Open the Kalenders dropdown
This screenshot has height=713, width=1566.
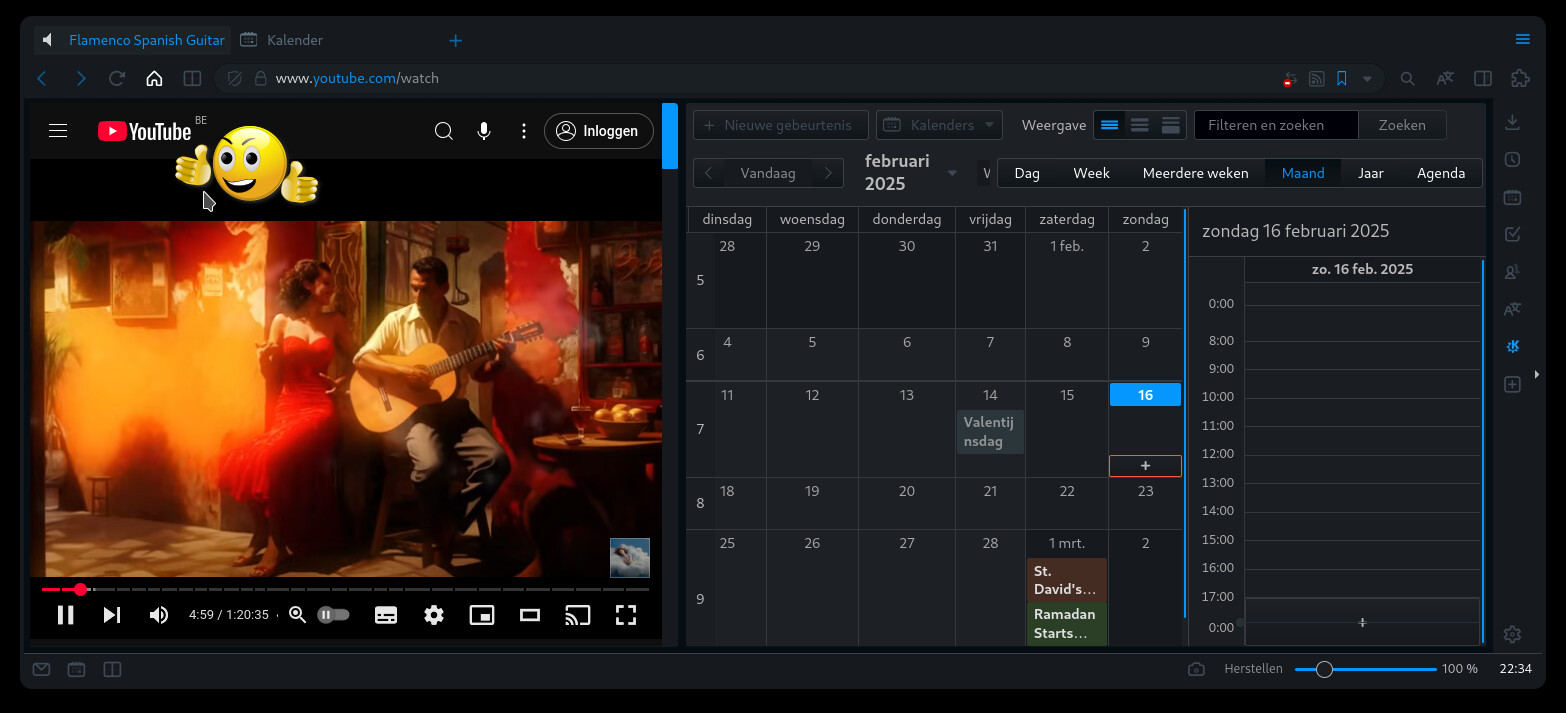pos(939,125)
